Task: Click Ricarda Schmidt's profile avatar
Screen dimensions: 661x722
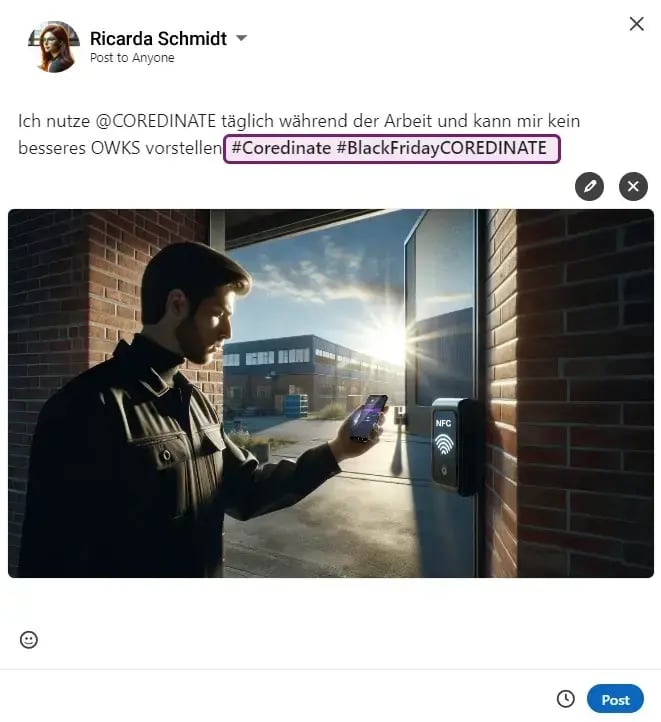Action: tap(55, 46)
